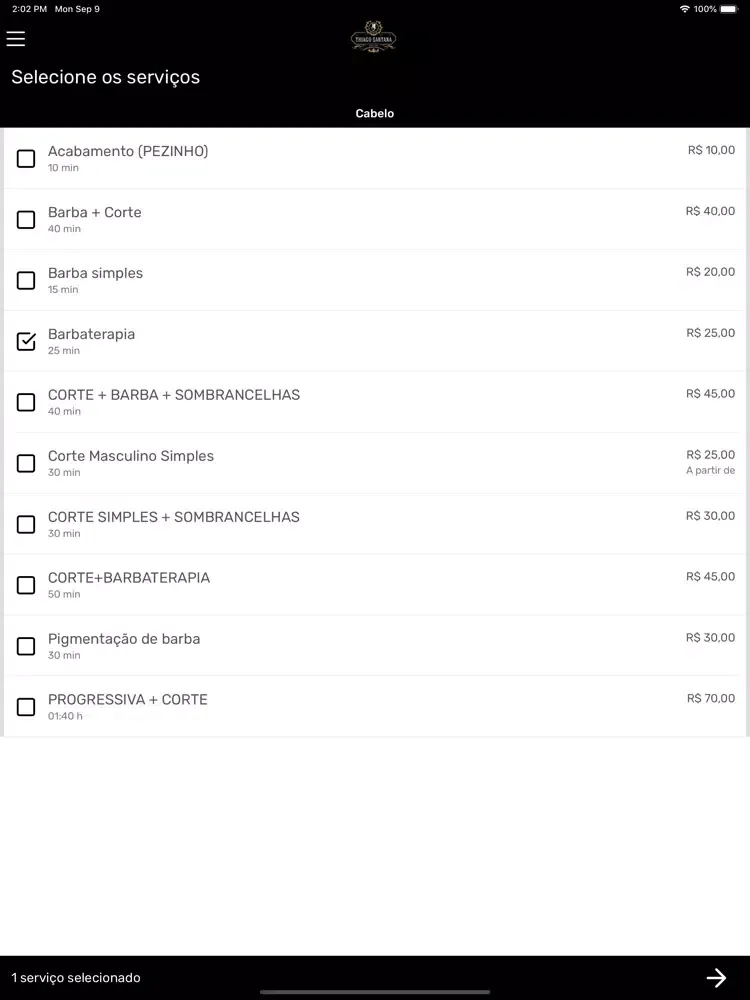Check the Barba simples checkbox
The width and height of the screenshot is (750, 1000).
click(x=26, y=281)
